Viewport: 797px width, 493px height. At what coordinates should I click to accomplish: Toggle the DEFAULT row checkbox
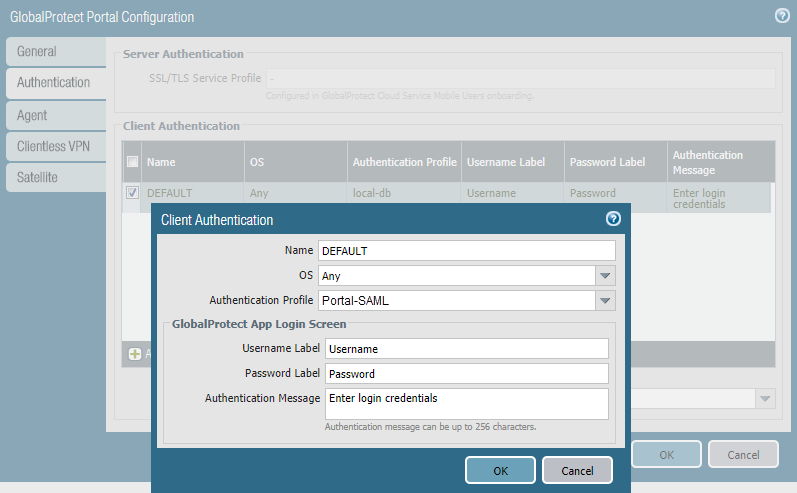133,193
